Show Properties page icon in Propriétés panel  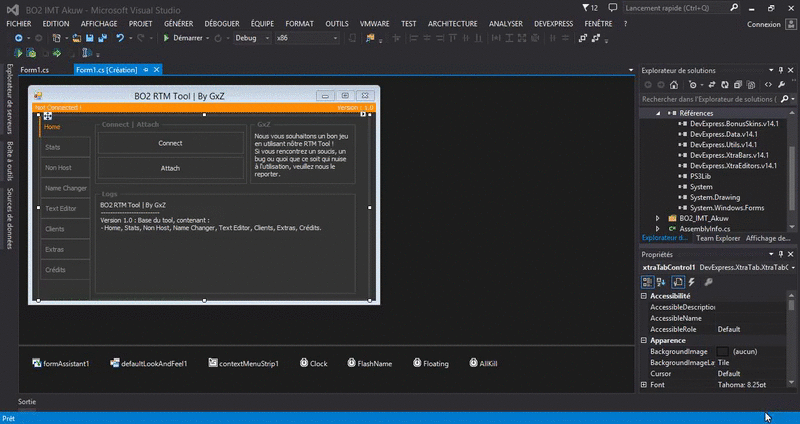click(678, 282)
